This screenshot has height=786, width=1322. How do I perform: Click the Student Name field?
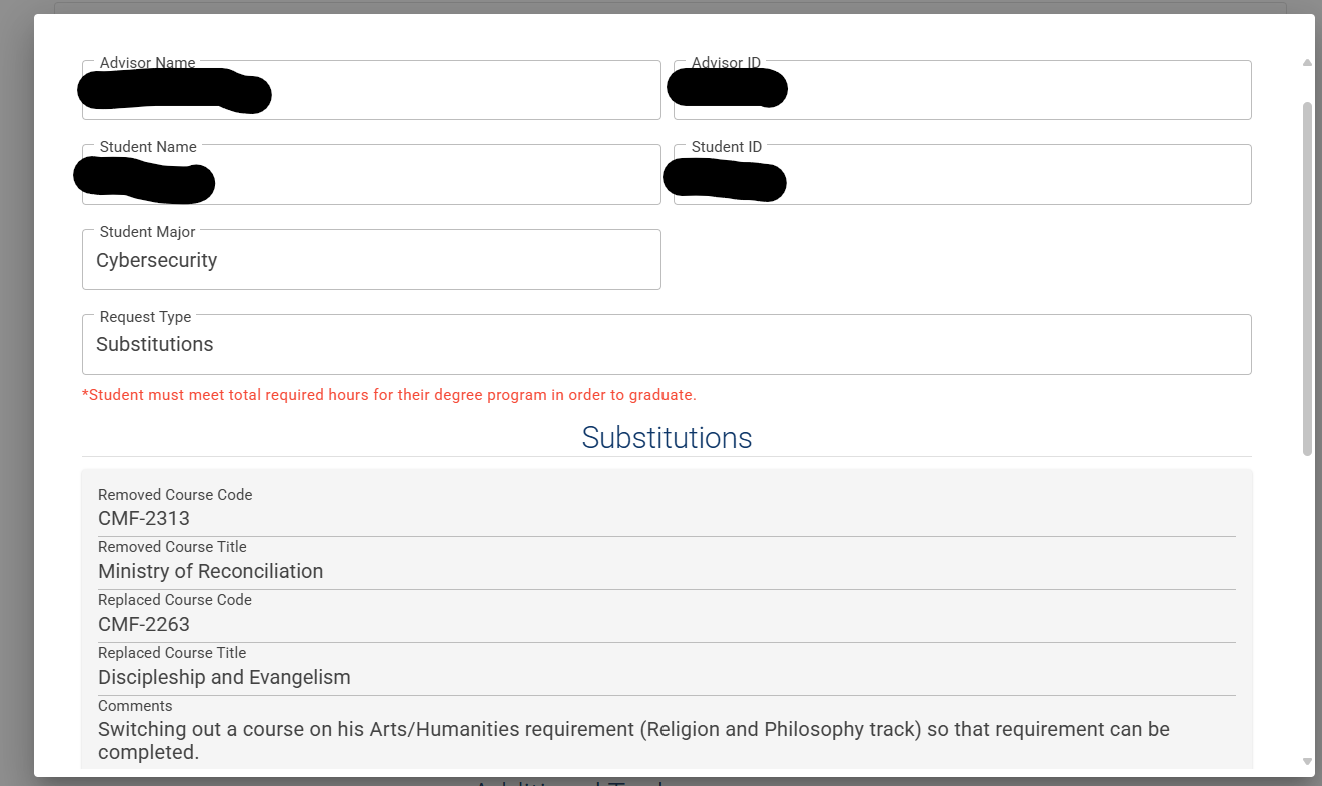coord(371,174)
